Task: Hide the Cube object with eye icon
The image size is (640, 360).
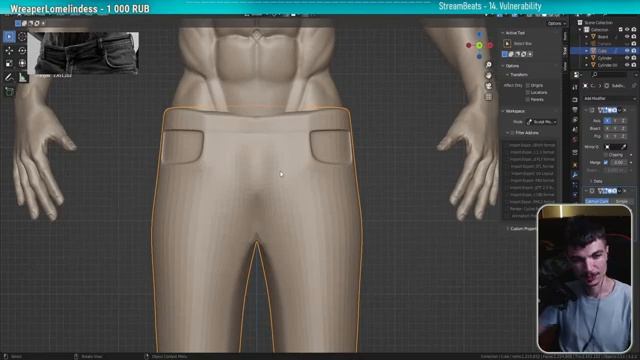Action: pos(627,51)
